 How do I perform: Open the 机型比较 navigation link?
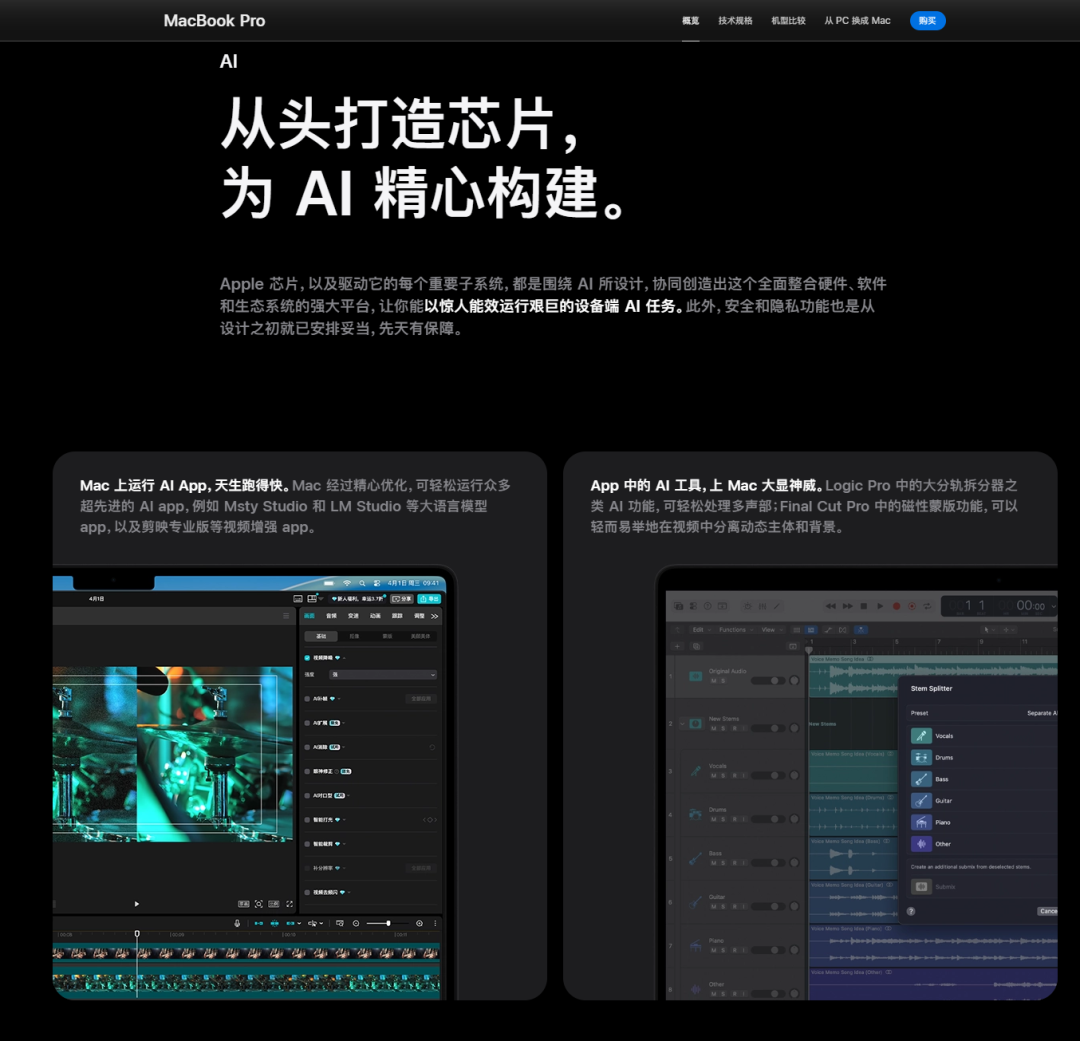click(788, 21)
